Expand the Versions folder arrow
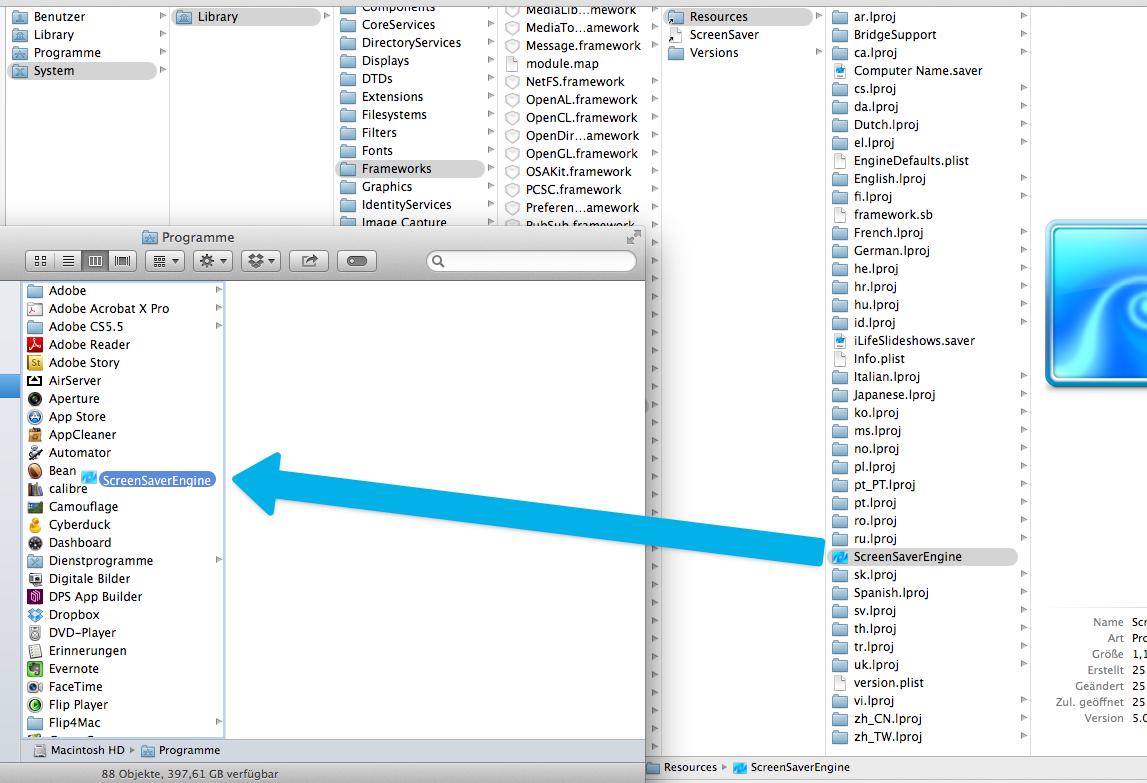 [819, 53]
